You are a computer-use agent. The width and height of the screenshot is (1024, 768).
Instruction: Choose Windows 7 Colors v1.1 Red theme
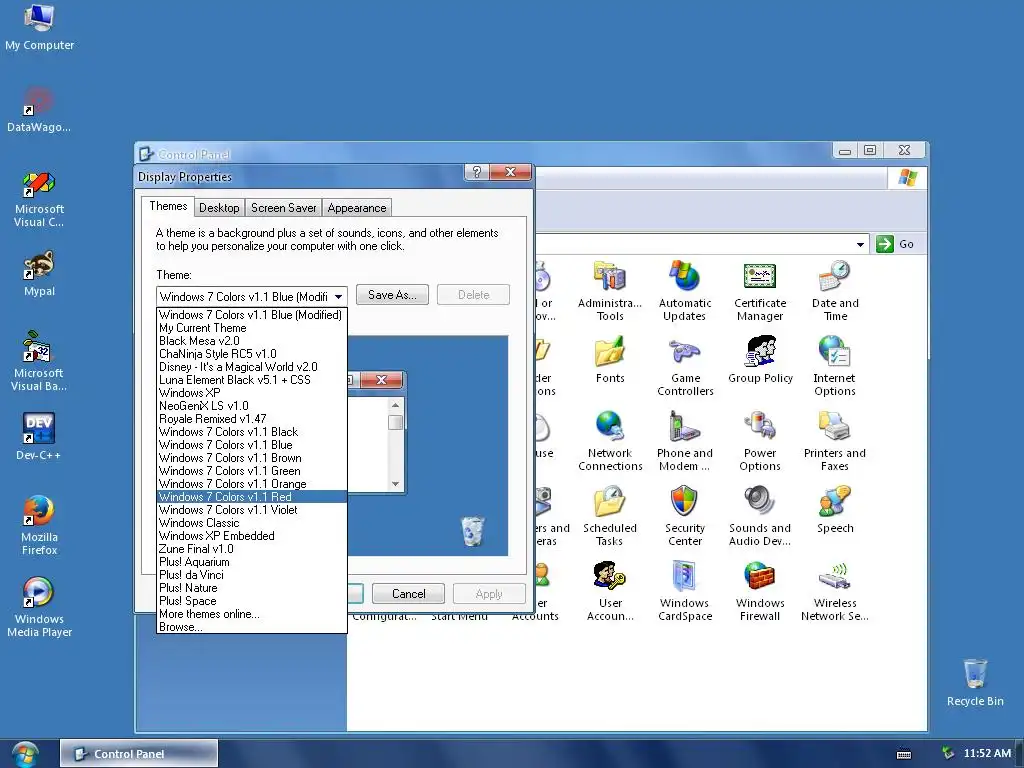(252, 497)
